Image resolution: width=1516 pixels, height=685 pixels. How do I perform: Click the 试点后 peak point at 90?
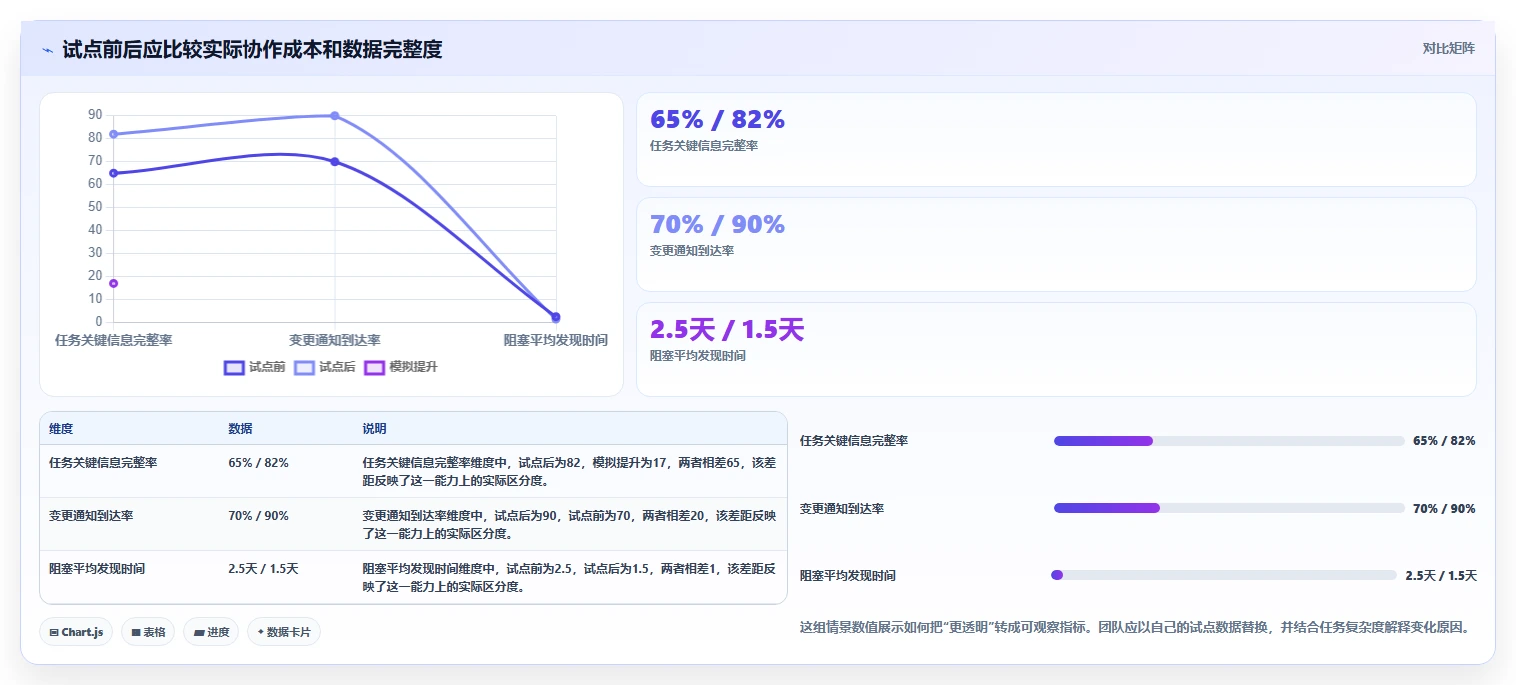[334, 115]
